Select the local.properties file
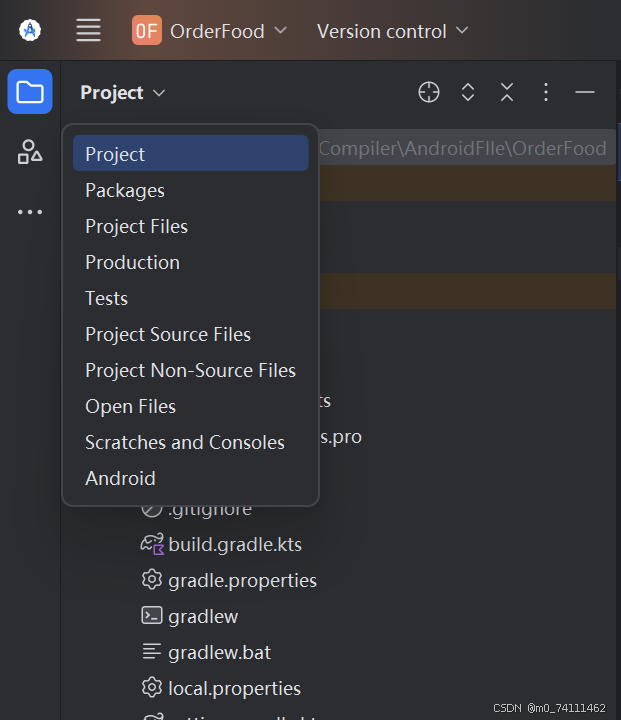621x720 pixels. [x=235, y=689]
